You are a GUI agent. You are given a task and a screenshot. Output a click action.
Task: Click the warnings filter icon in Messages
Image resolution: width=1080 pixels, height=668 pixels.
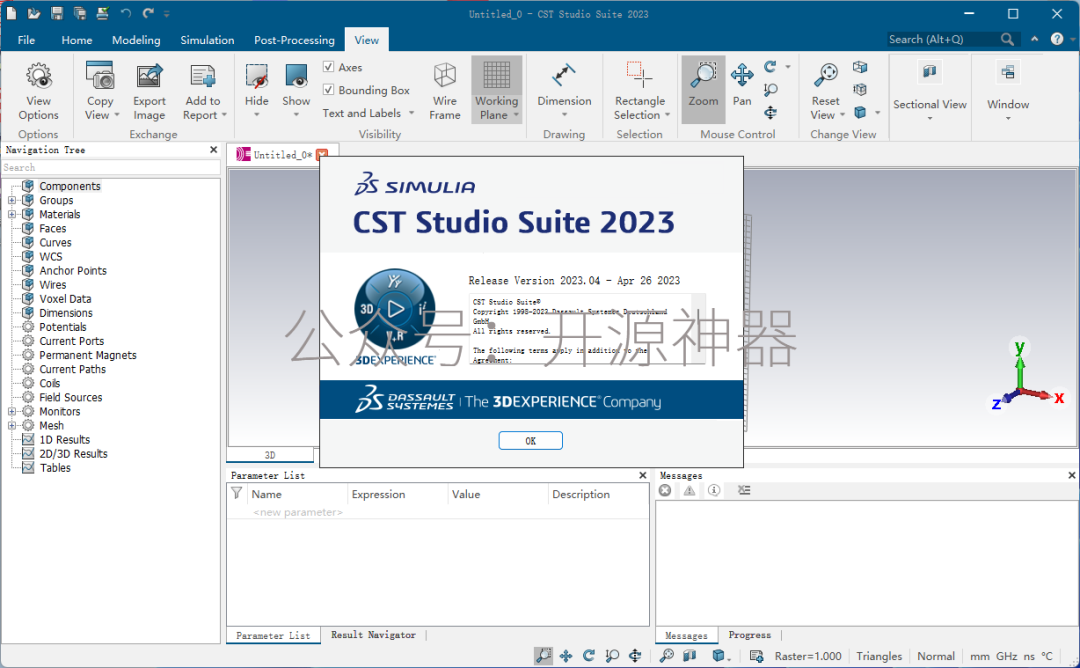point(689,490)
